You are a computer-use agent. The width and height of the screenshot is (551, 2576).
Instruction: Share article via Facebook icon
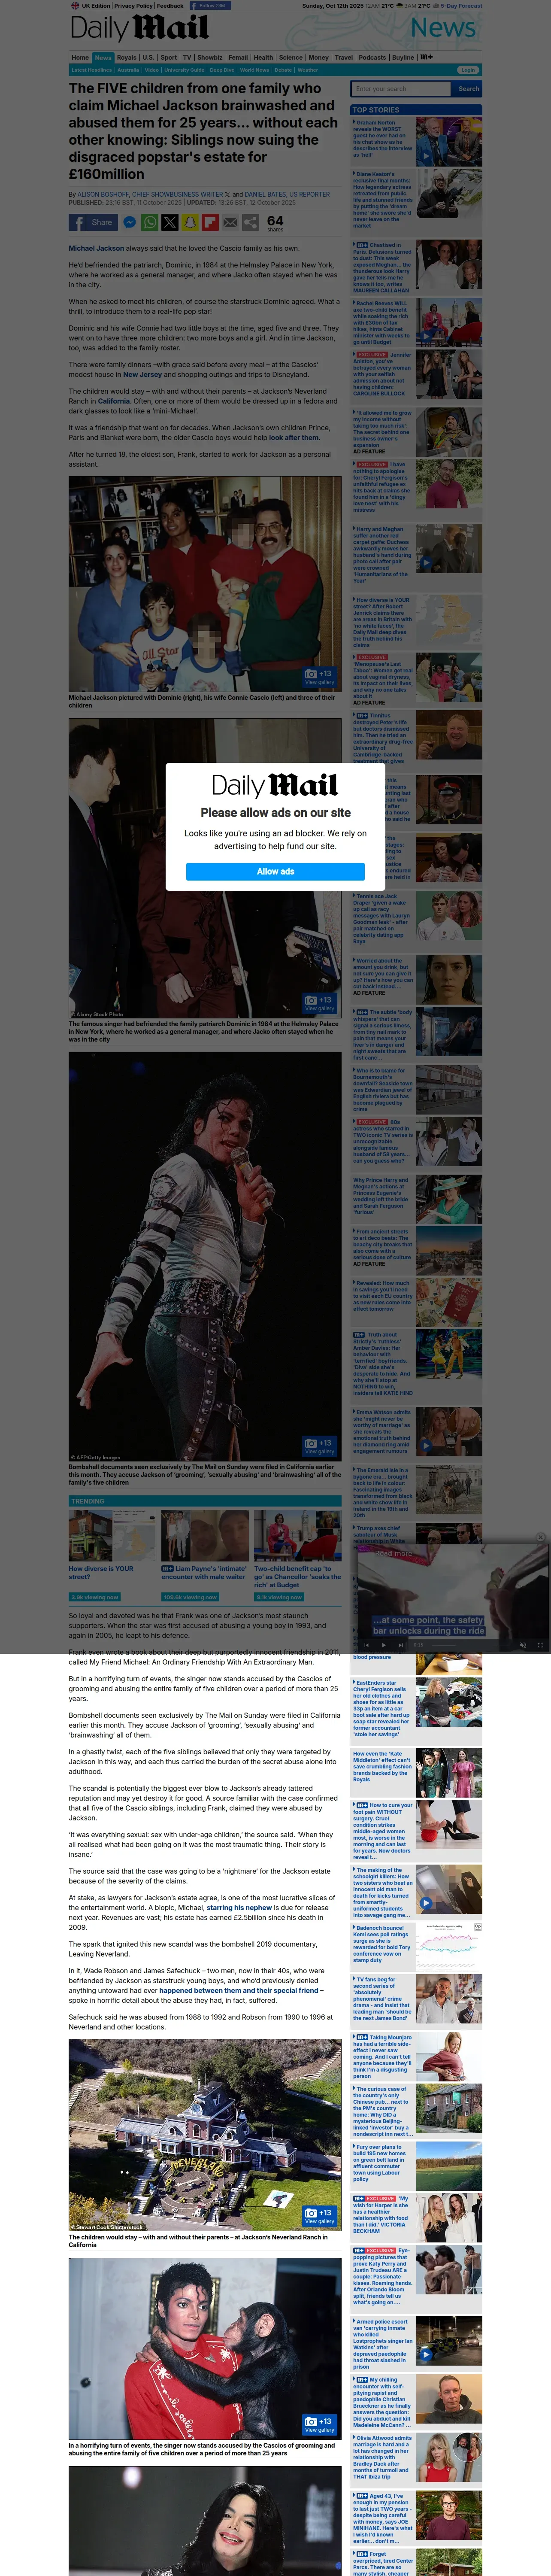(x=77, y=223)
